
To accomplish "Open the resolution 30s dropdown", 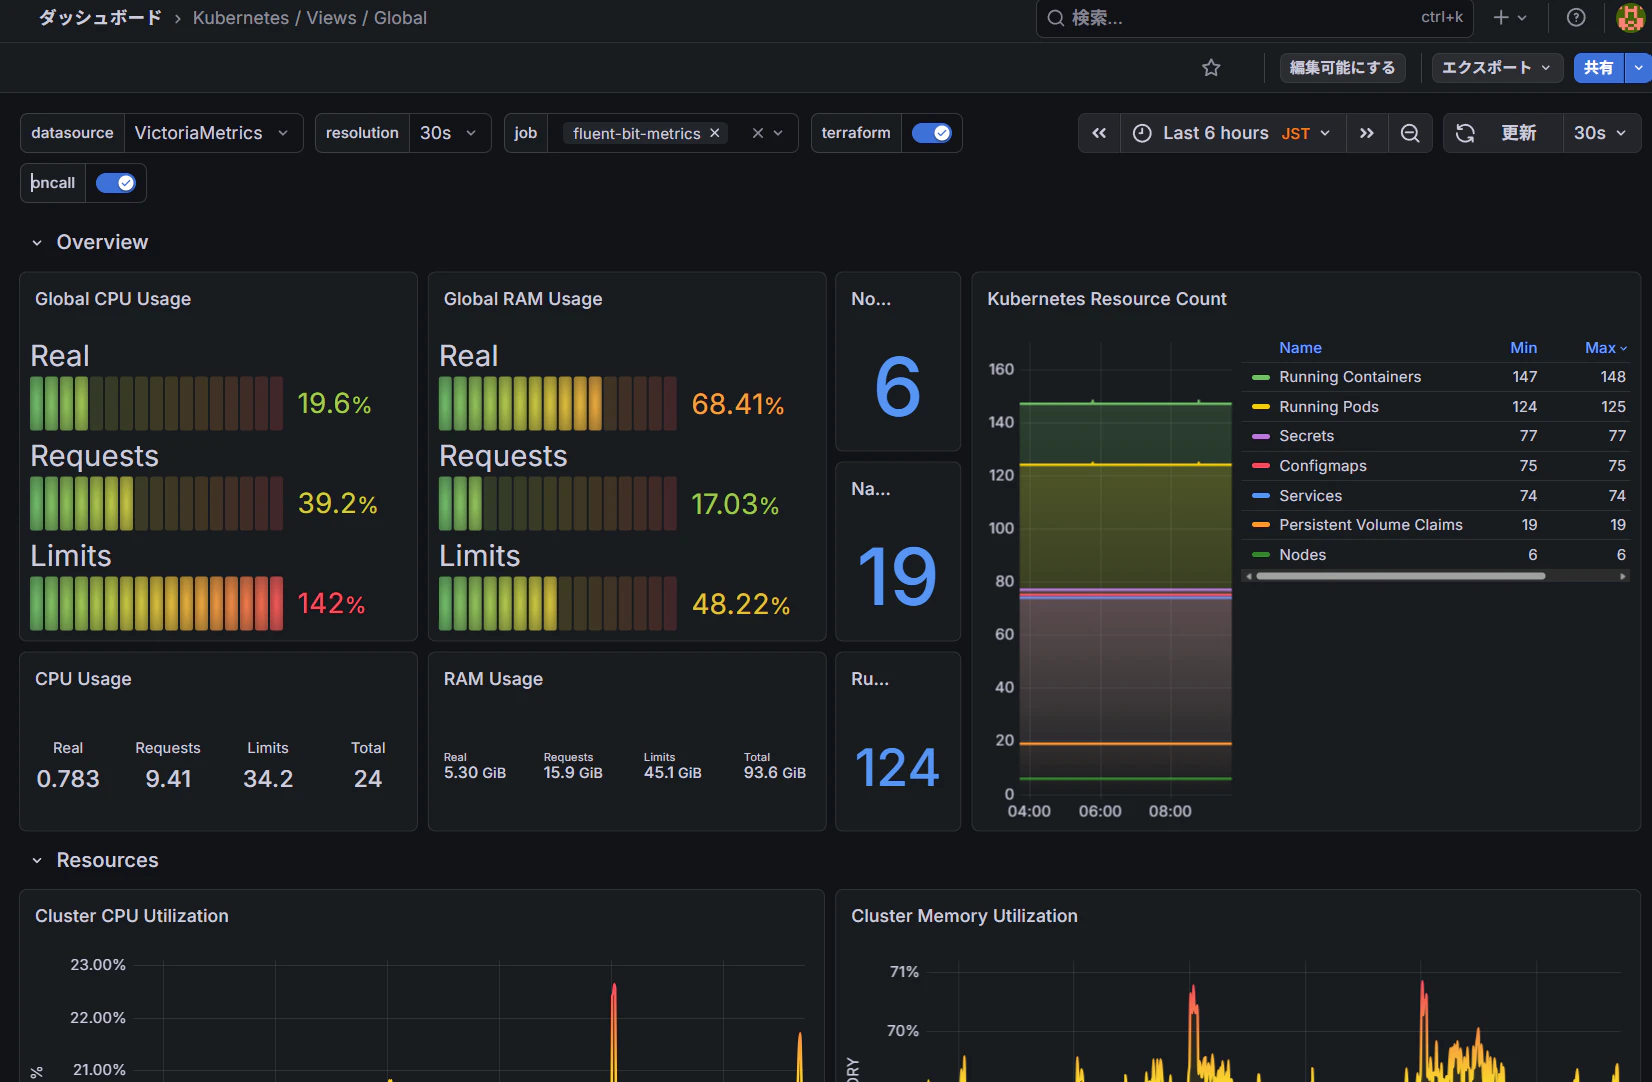I will (449, 133).
